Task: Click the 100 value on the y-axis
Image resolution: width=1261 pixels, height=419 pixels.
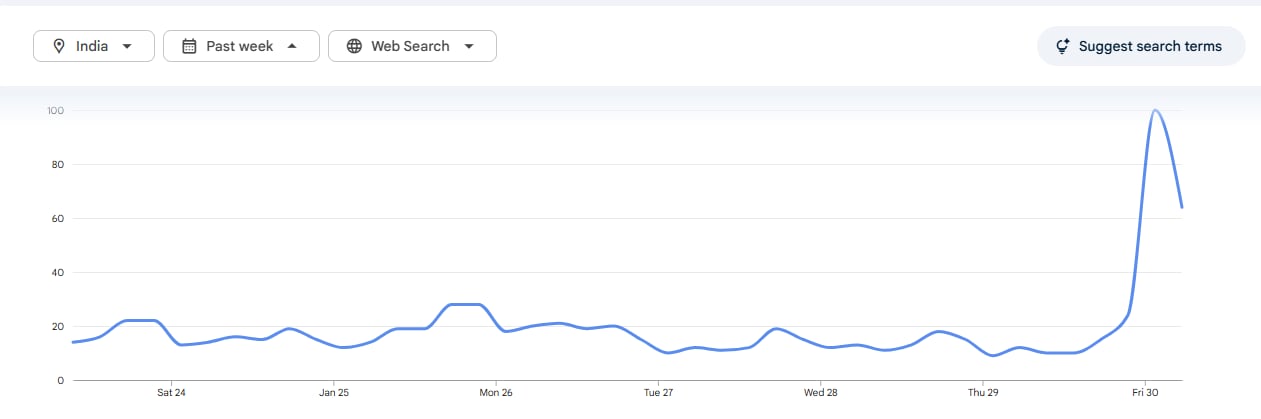Action: (x=55, y=110)
